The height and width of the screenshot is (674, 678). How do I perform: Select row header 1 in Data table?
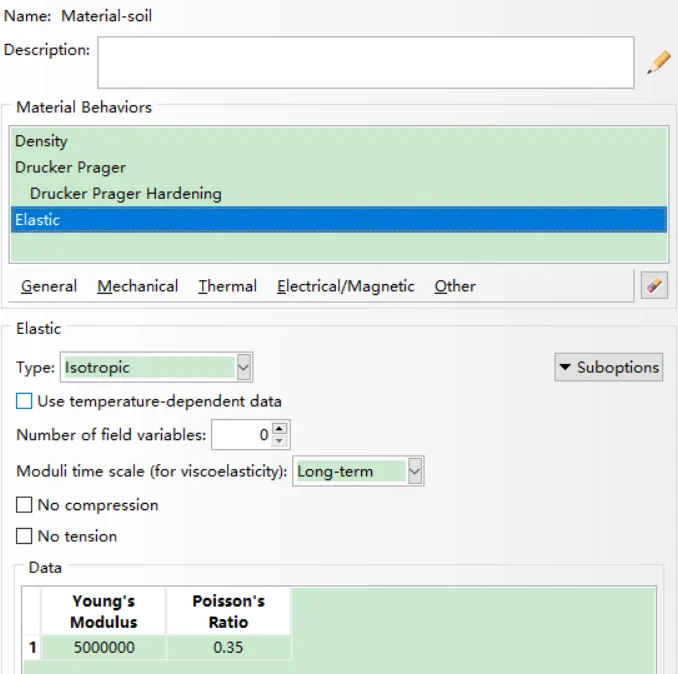click(32, 647)
